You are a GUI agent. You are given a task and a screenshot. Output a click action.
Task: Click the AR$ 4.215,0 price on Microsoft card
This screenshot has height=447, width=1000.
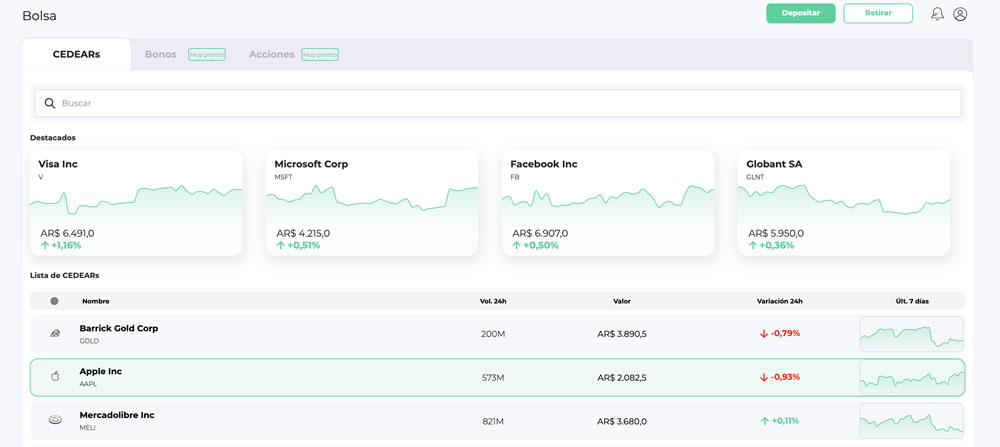(303, 233)
